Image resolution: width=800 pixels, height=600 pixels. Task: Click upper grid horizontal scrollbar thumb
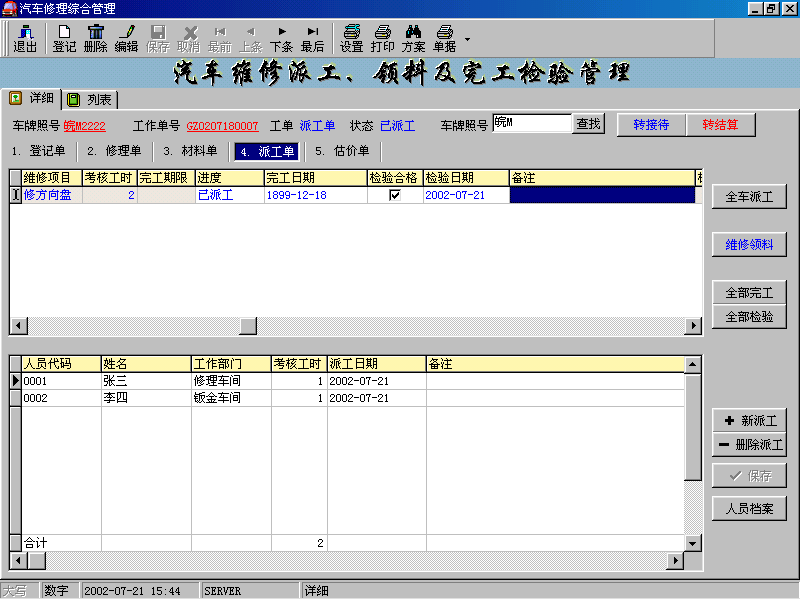click(248, 326)
